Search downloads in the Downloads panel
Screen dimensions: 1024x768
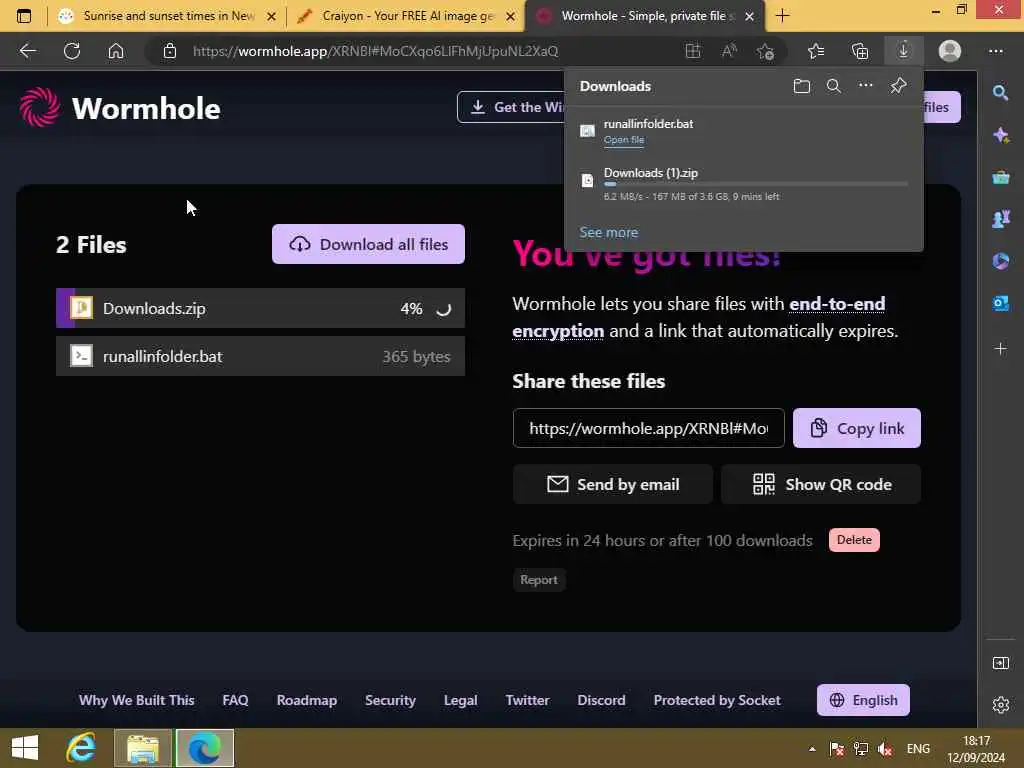(834, 86)
